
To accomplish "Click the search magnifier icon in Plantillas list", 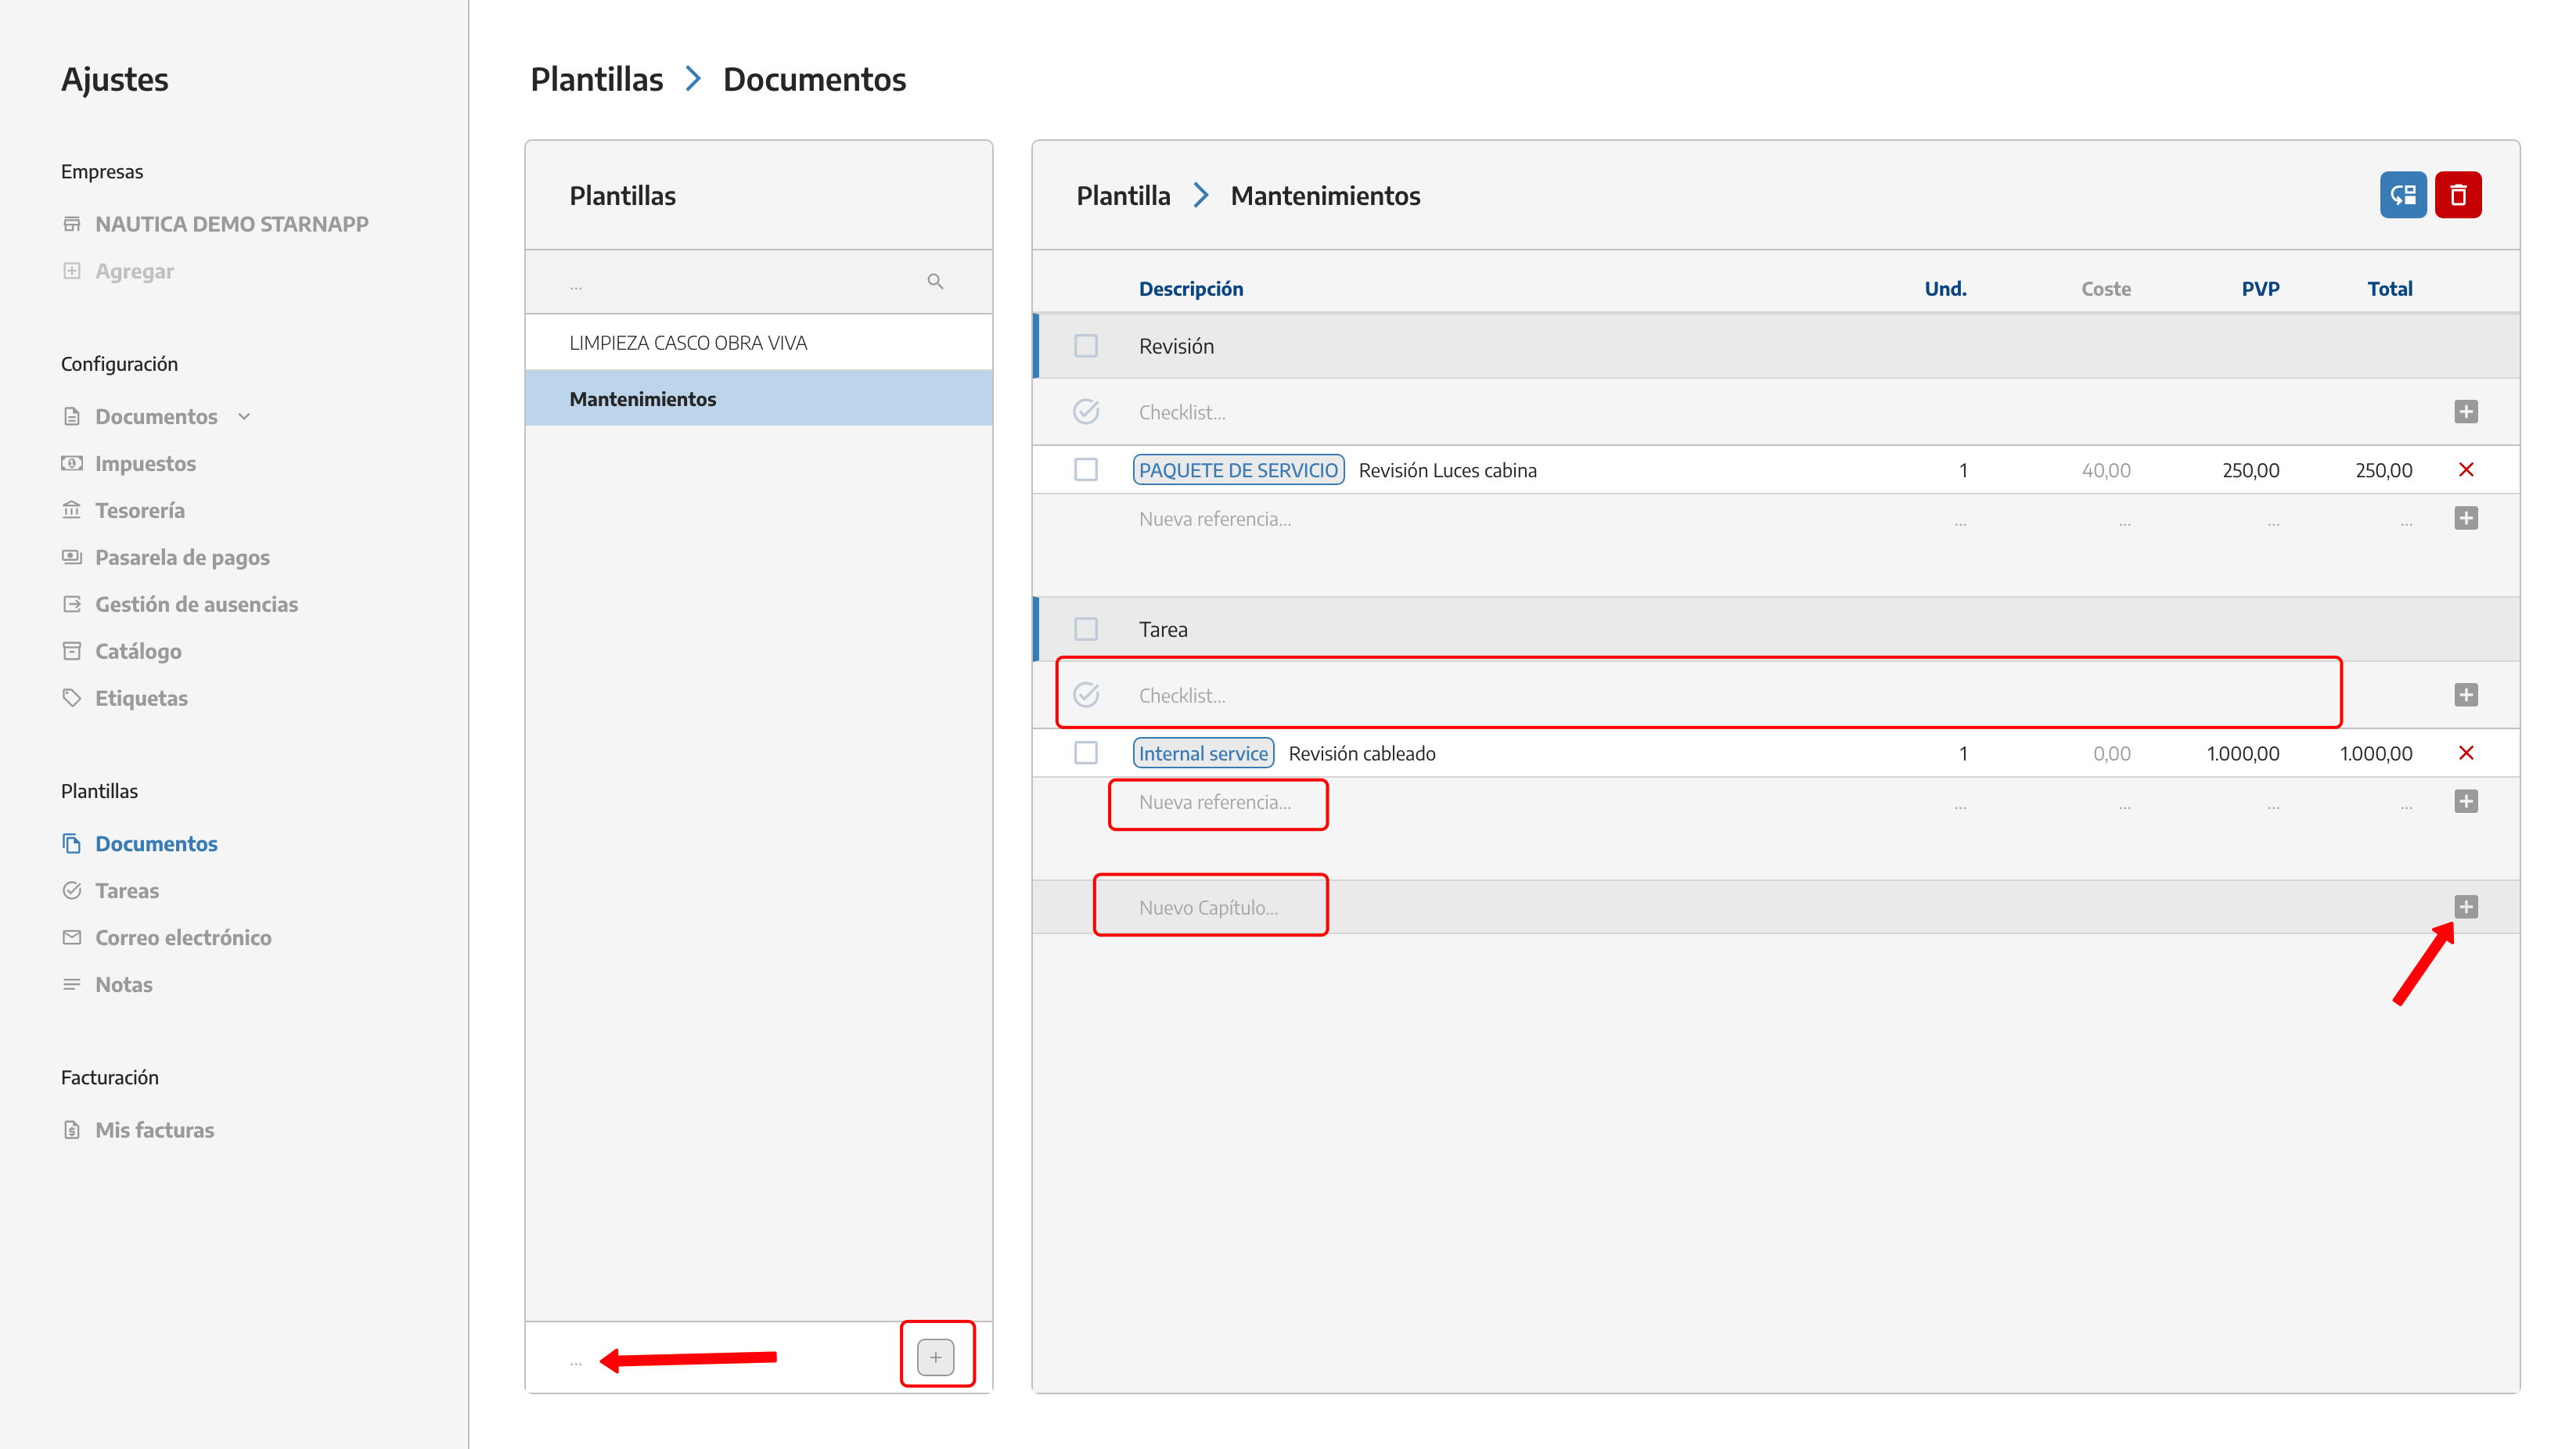I will coord(935,282).
